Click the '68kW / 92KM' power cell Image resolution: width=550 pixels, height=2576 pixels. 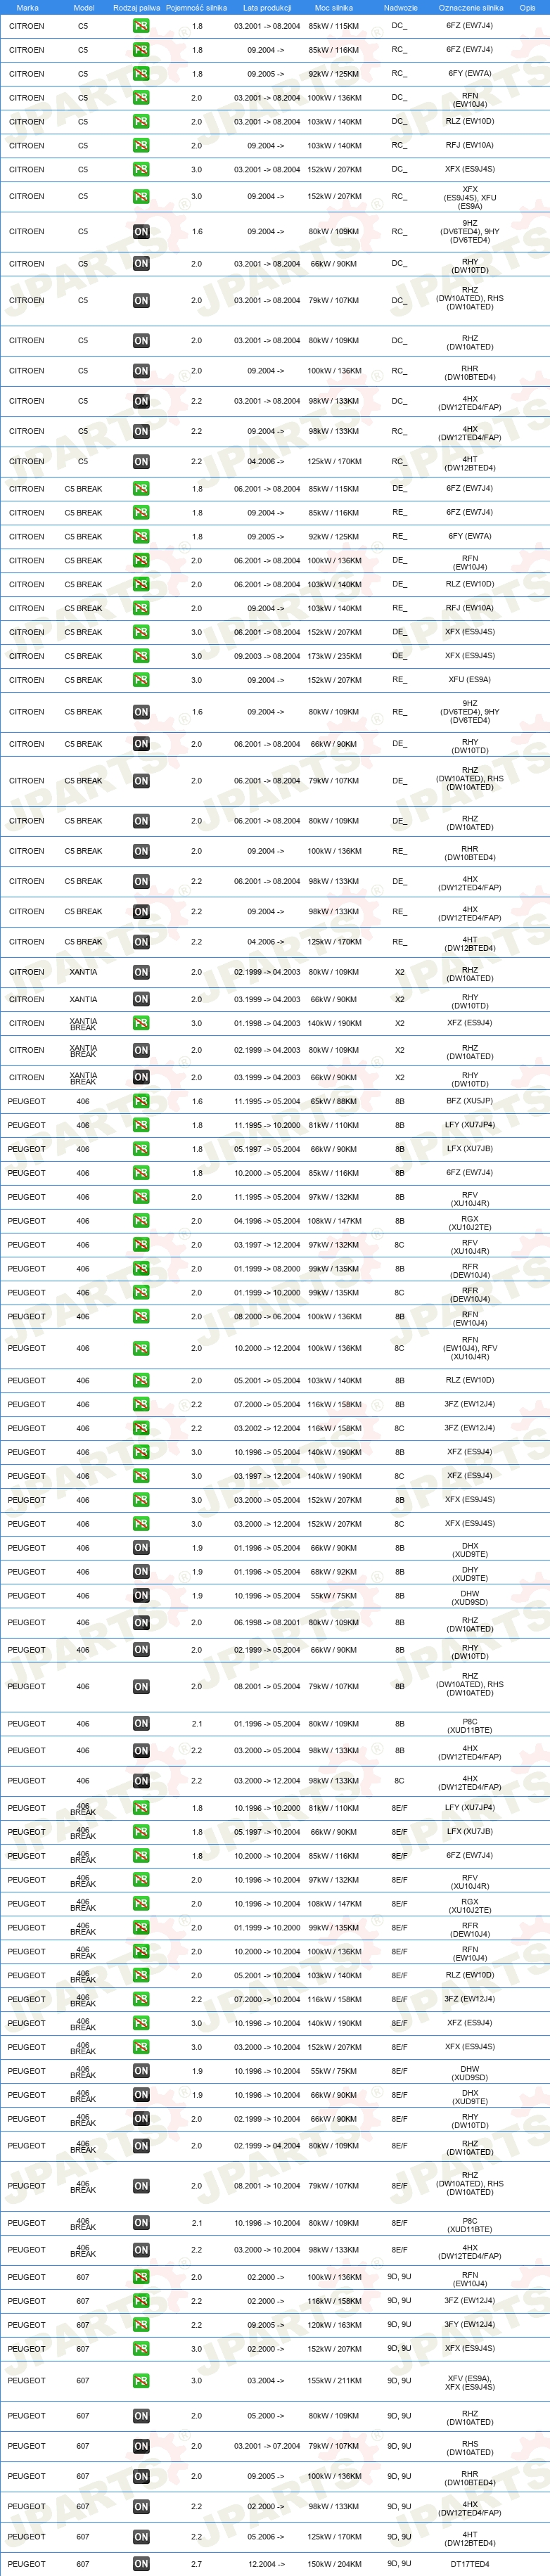(334, 1572)
